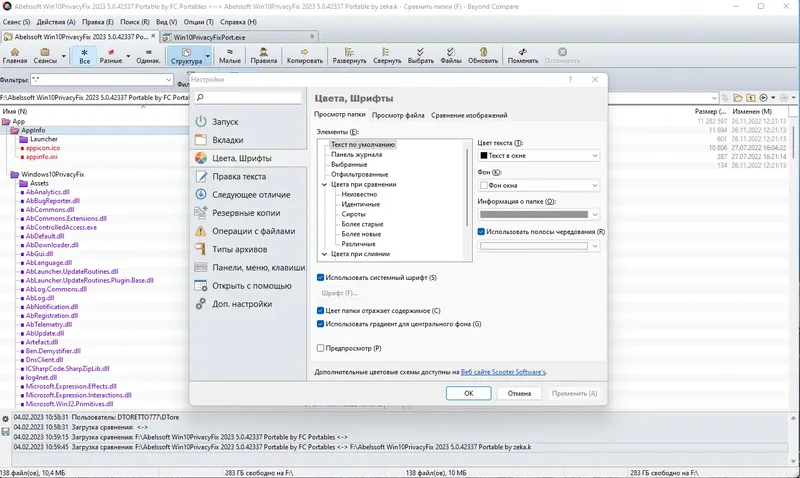Open the Сеанс (S) menu
Screen dimensions: 800x478
point(16,22)
